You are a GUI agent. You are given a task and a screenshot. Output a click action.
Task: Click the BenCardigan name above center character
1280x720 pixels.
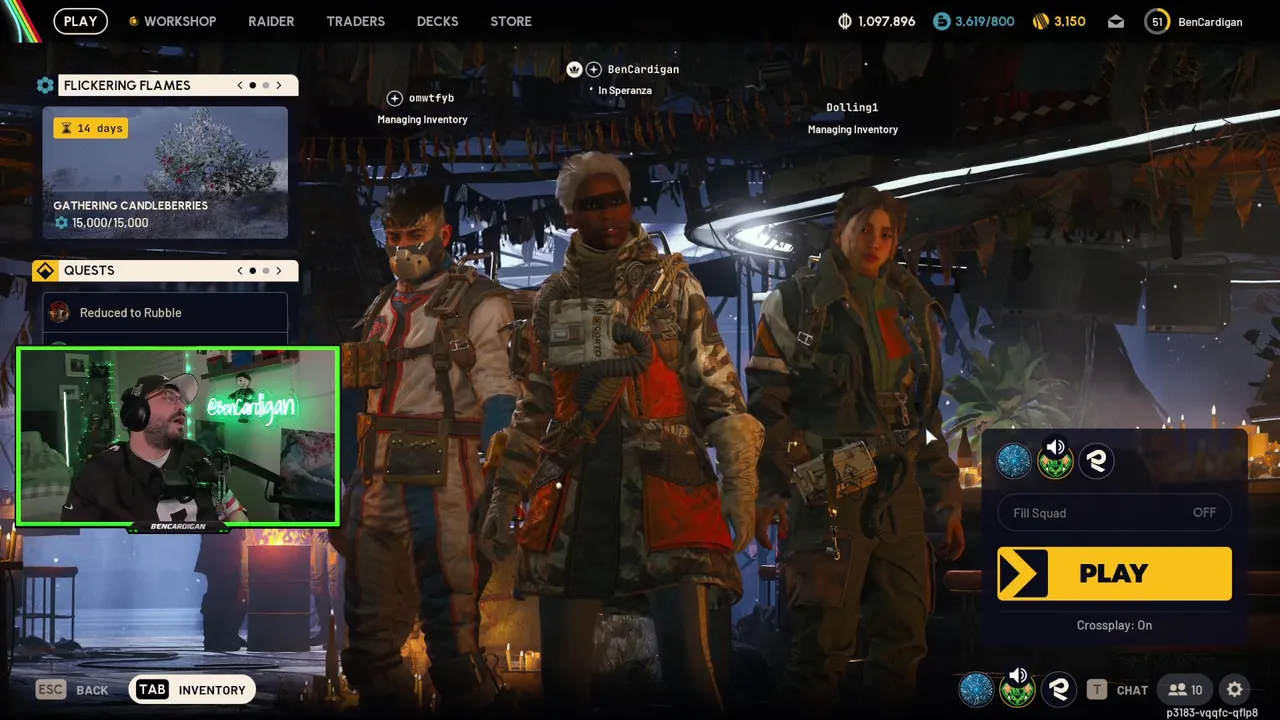[643, 69]
